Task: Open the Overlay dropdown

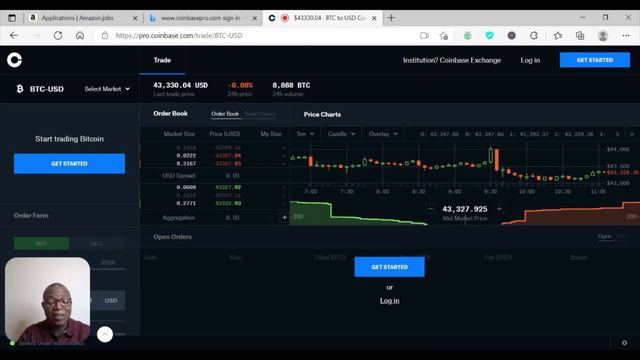Action: pyautogui.click(x=383, y=133)
